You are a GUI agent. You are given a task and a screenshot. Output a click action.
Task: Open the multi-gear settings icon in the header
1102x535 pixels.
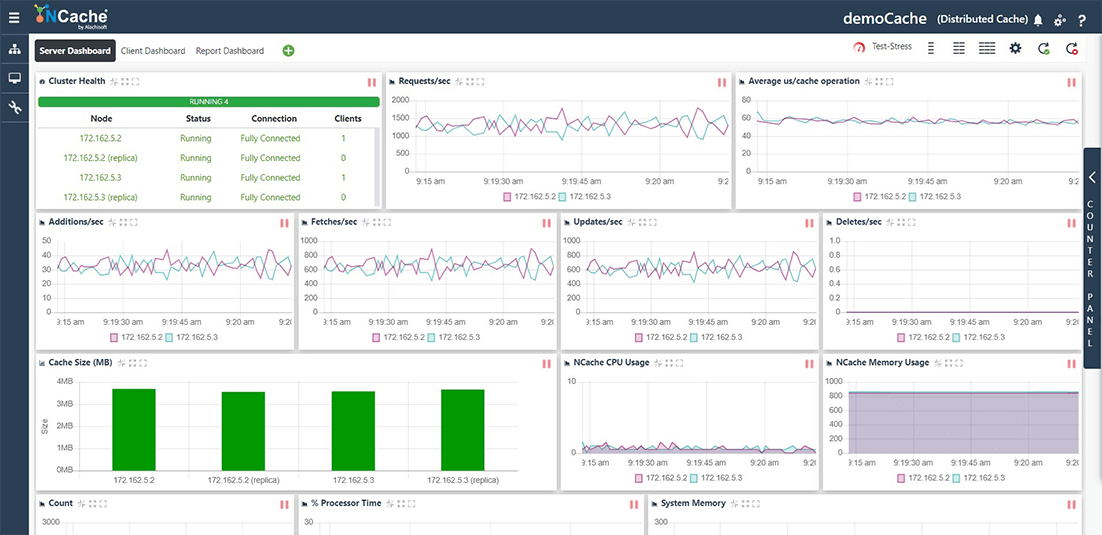pyautogui.click(x=1060, y=20)
